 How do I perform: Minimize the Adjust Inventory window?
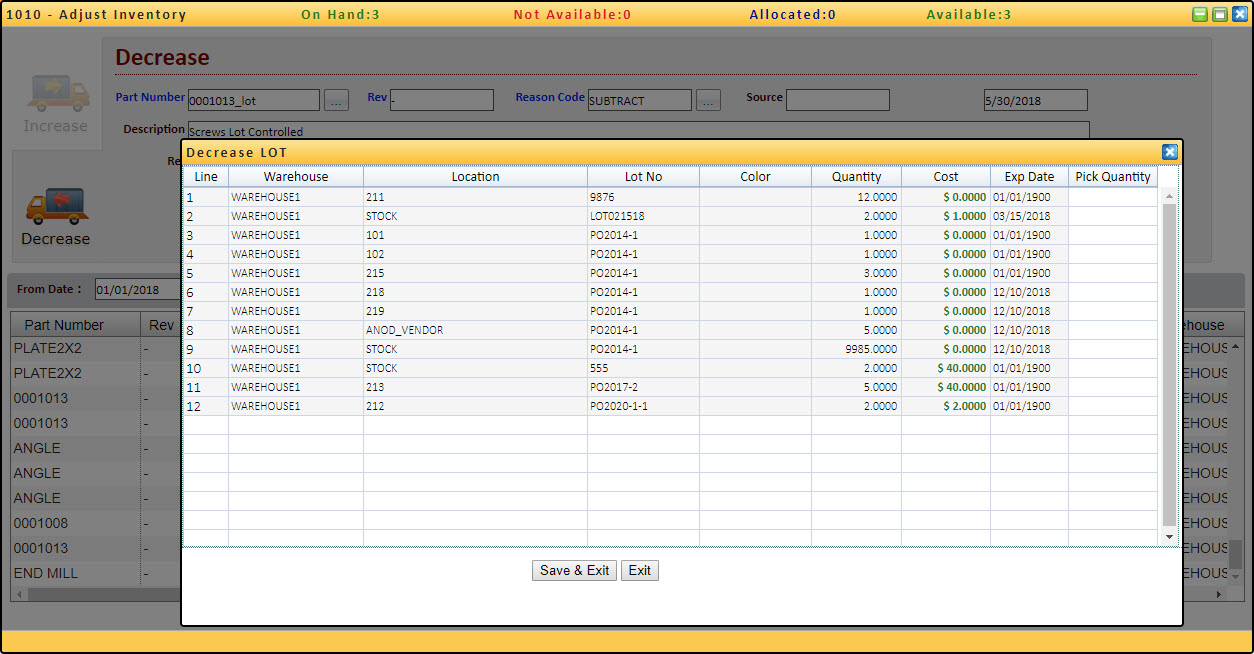coord(1200,14)
